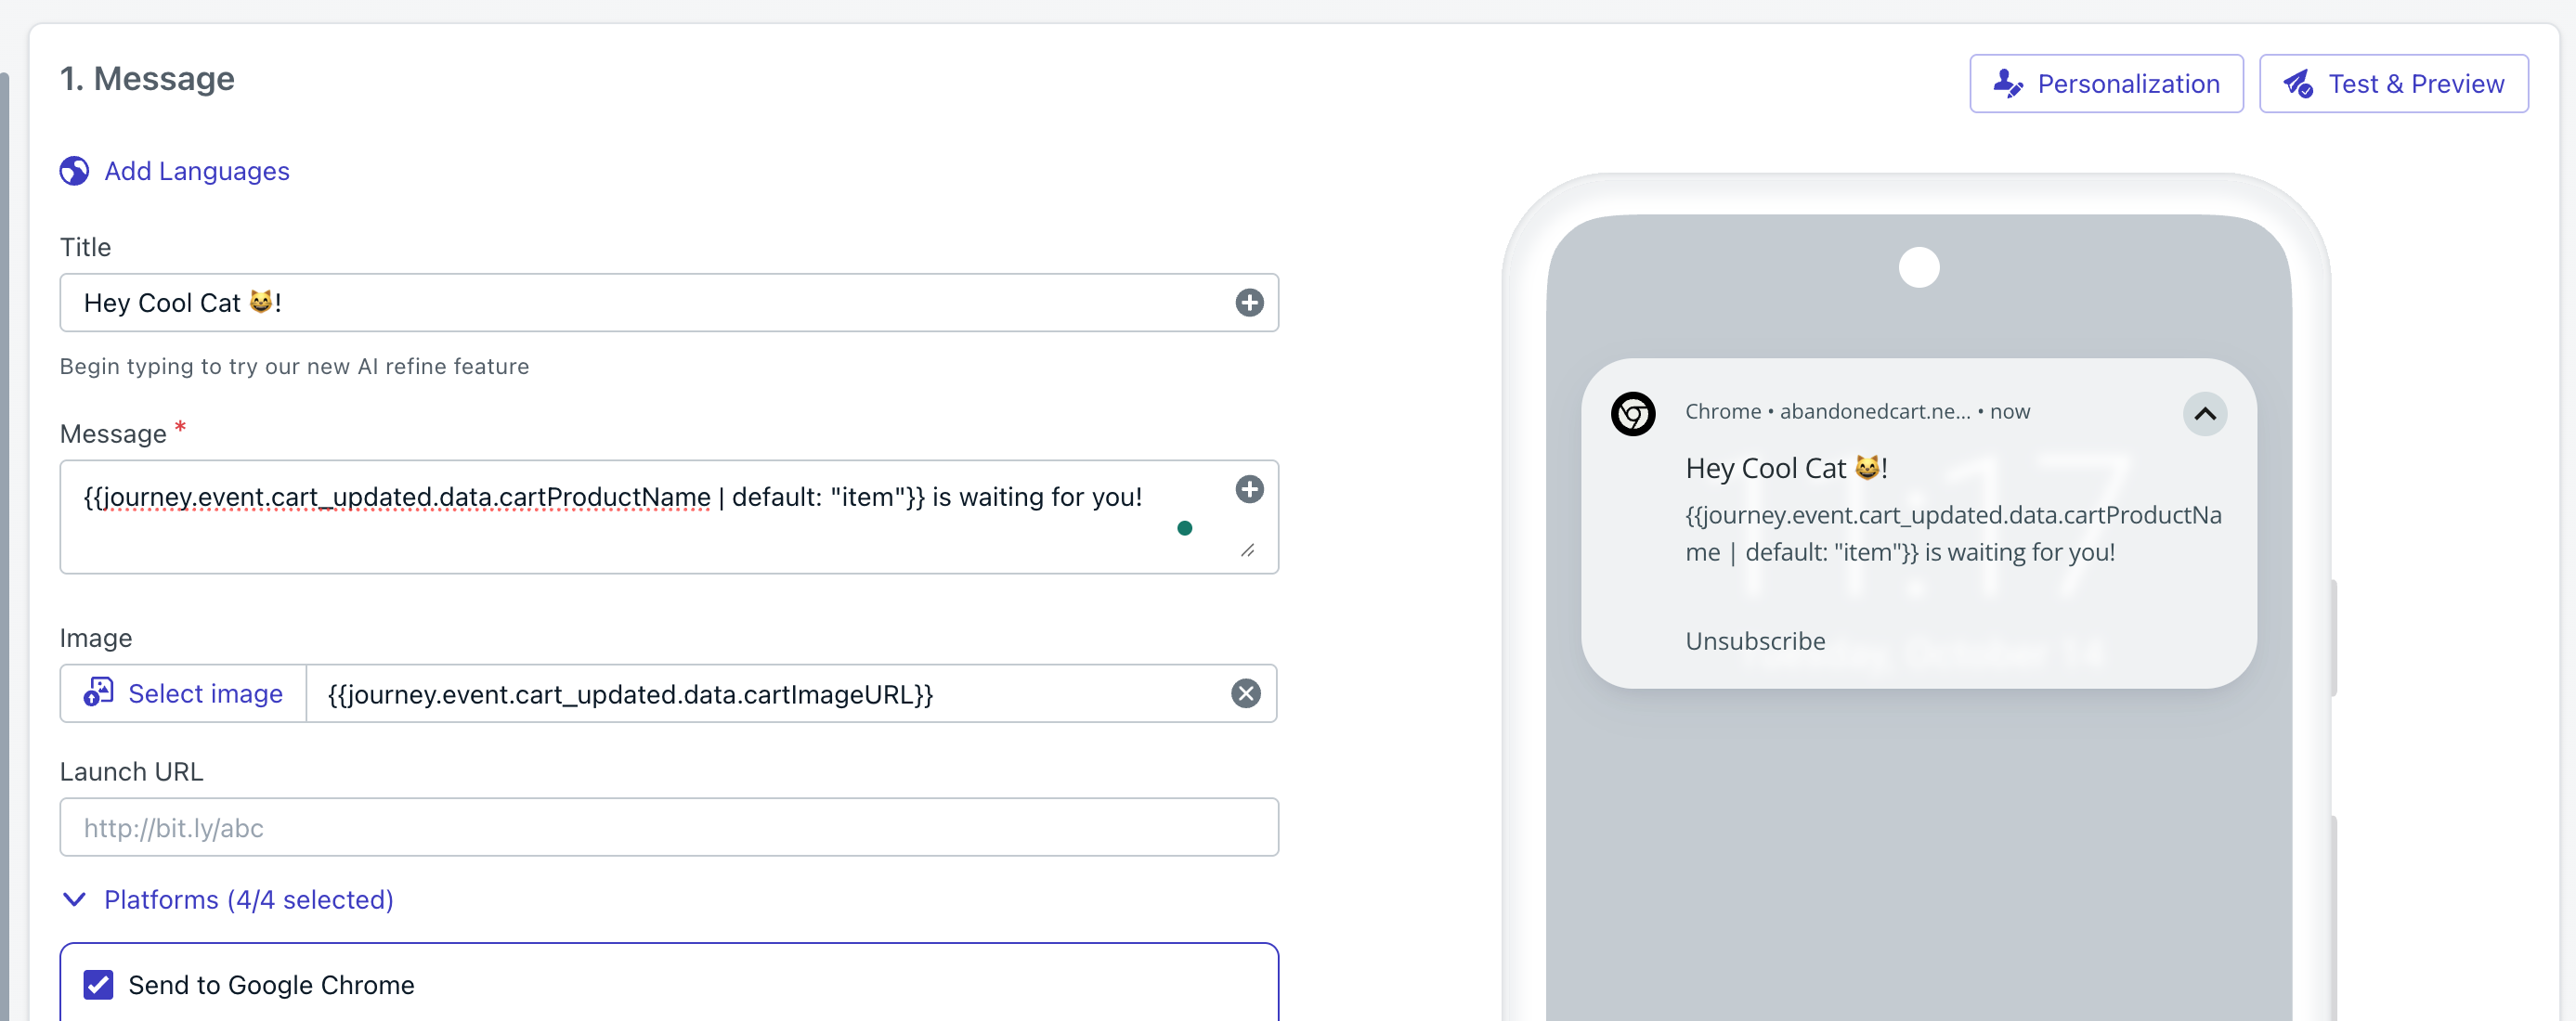This screenshot has height=1021, width=2576.
Task: Click the globe icon beside Add Languages
Action: tap(74, 171)
